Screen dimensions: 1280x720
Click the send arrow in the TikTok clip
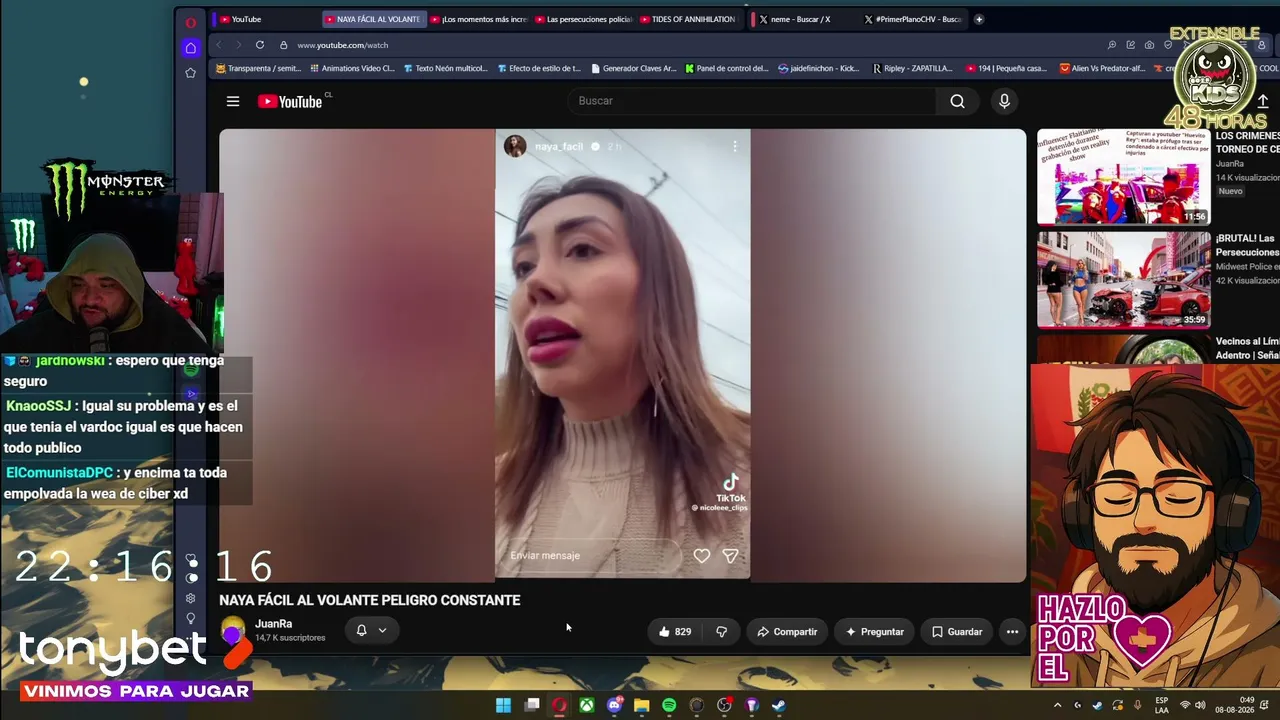(x=730, y=556)
